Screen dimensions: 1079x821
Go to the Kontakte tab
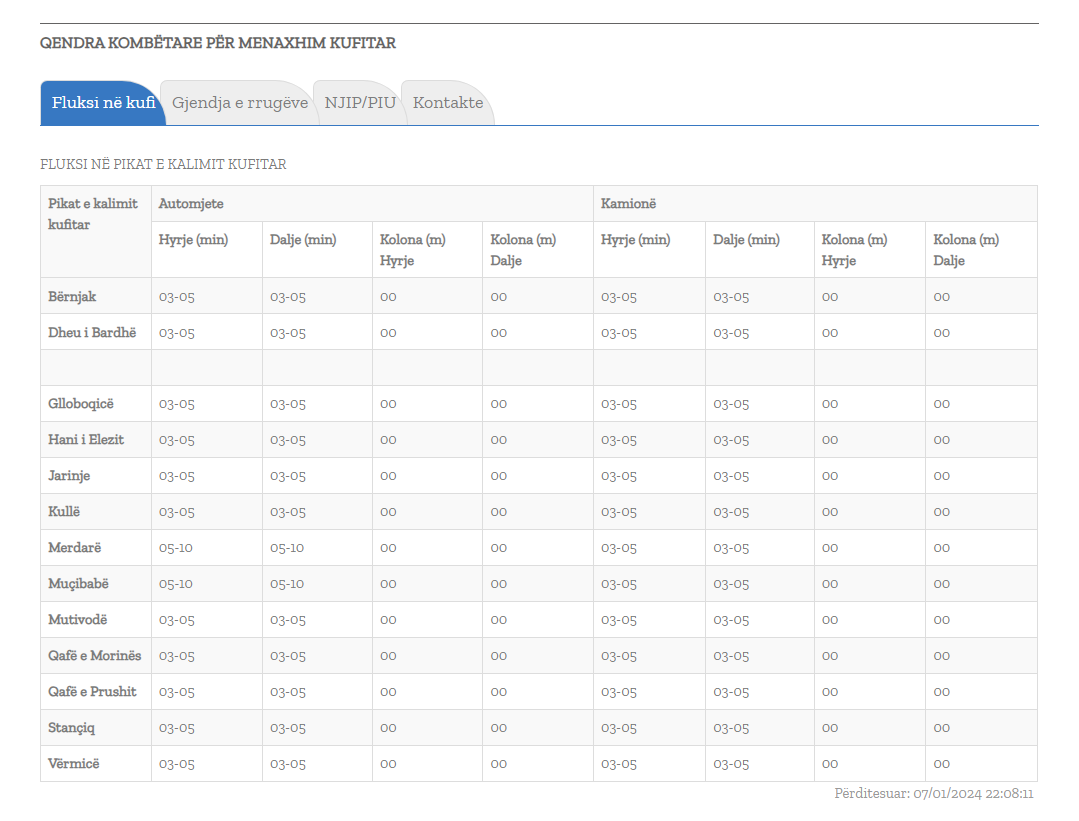(448, 103)
